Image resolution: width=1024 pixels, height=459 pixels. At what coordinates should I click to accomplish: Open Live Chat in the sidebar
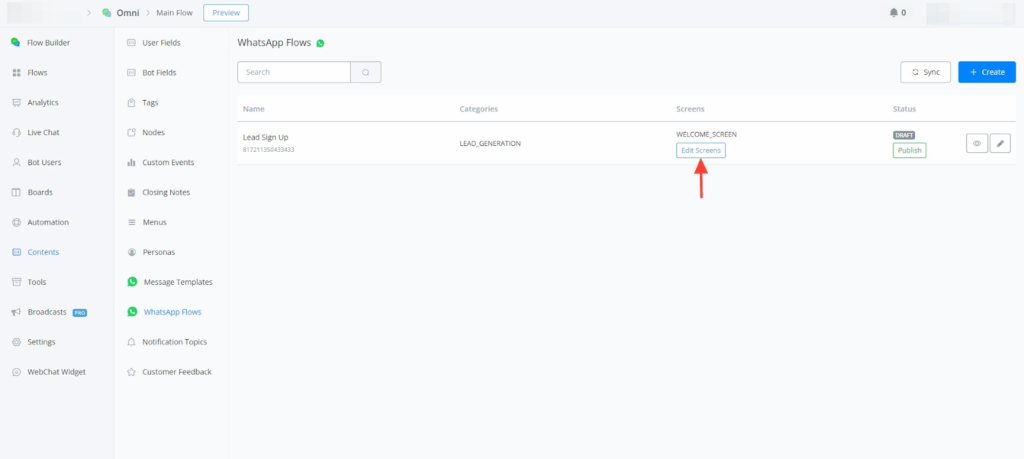click(x=43, y=132)
